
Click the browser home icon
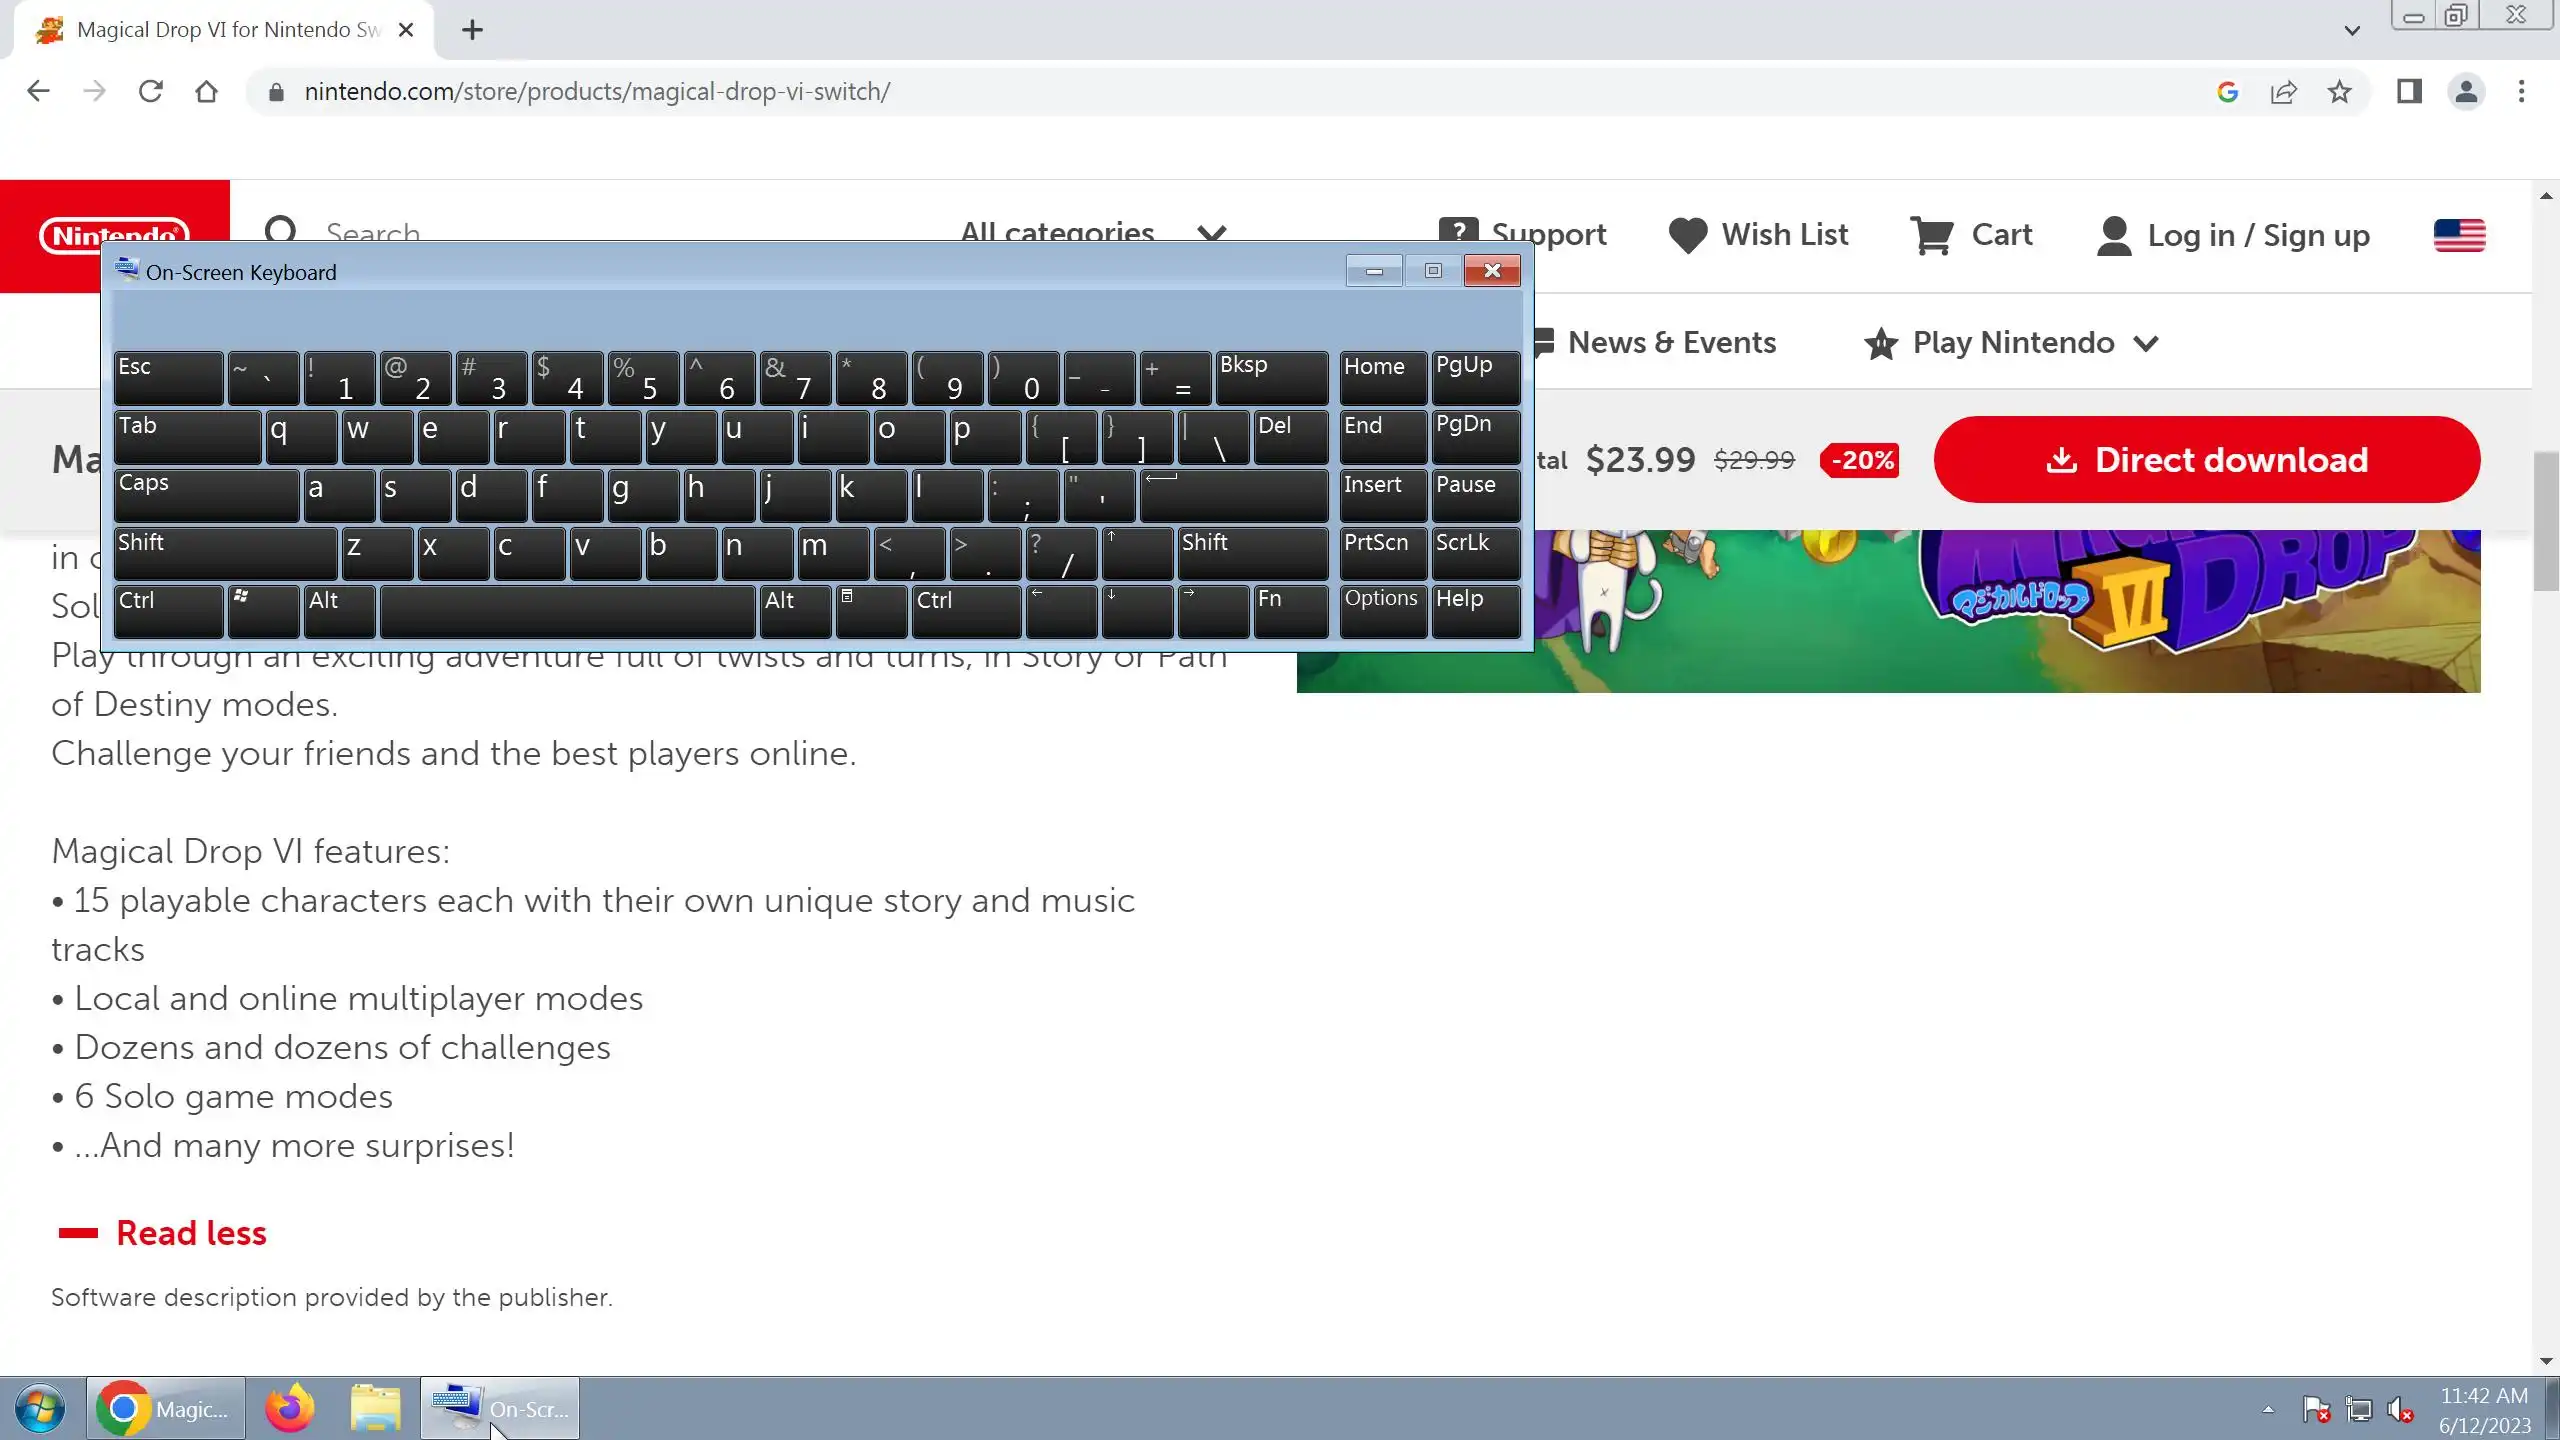pyautogui.click(x=206, y=92)
